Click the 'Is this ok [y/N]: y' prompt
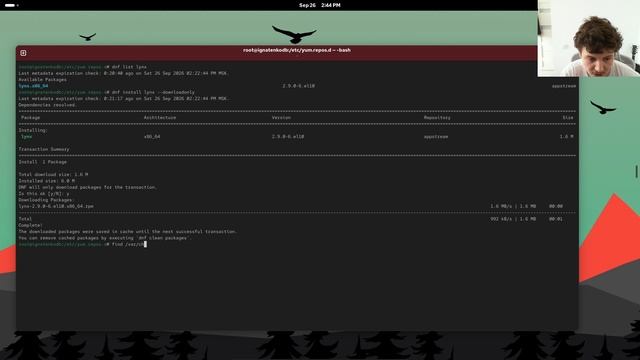The height and width of the screenshot is (360, 640). point(44,194)
